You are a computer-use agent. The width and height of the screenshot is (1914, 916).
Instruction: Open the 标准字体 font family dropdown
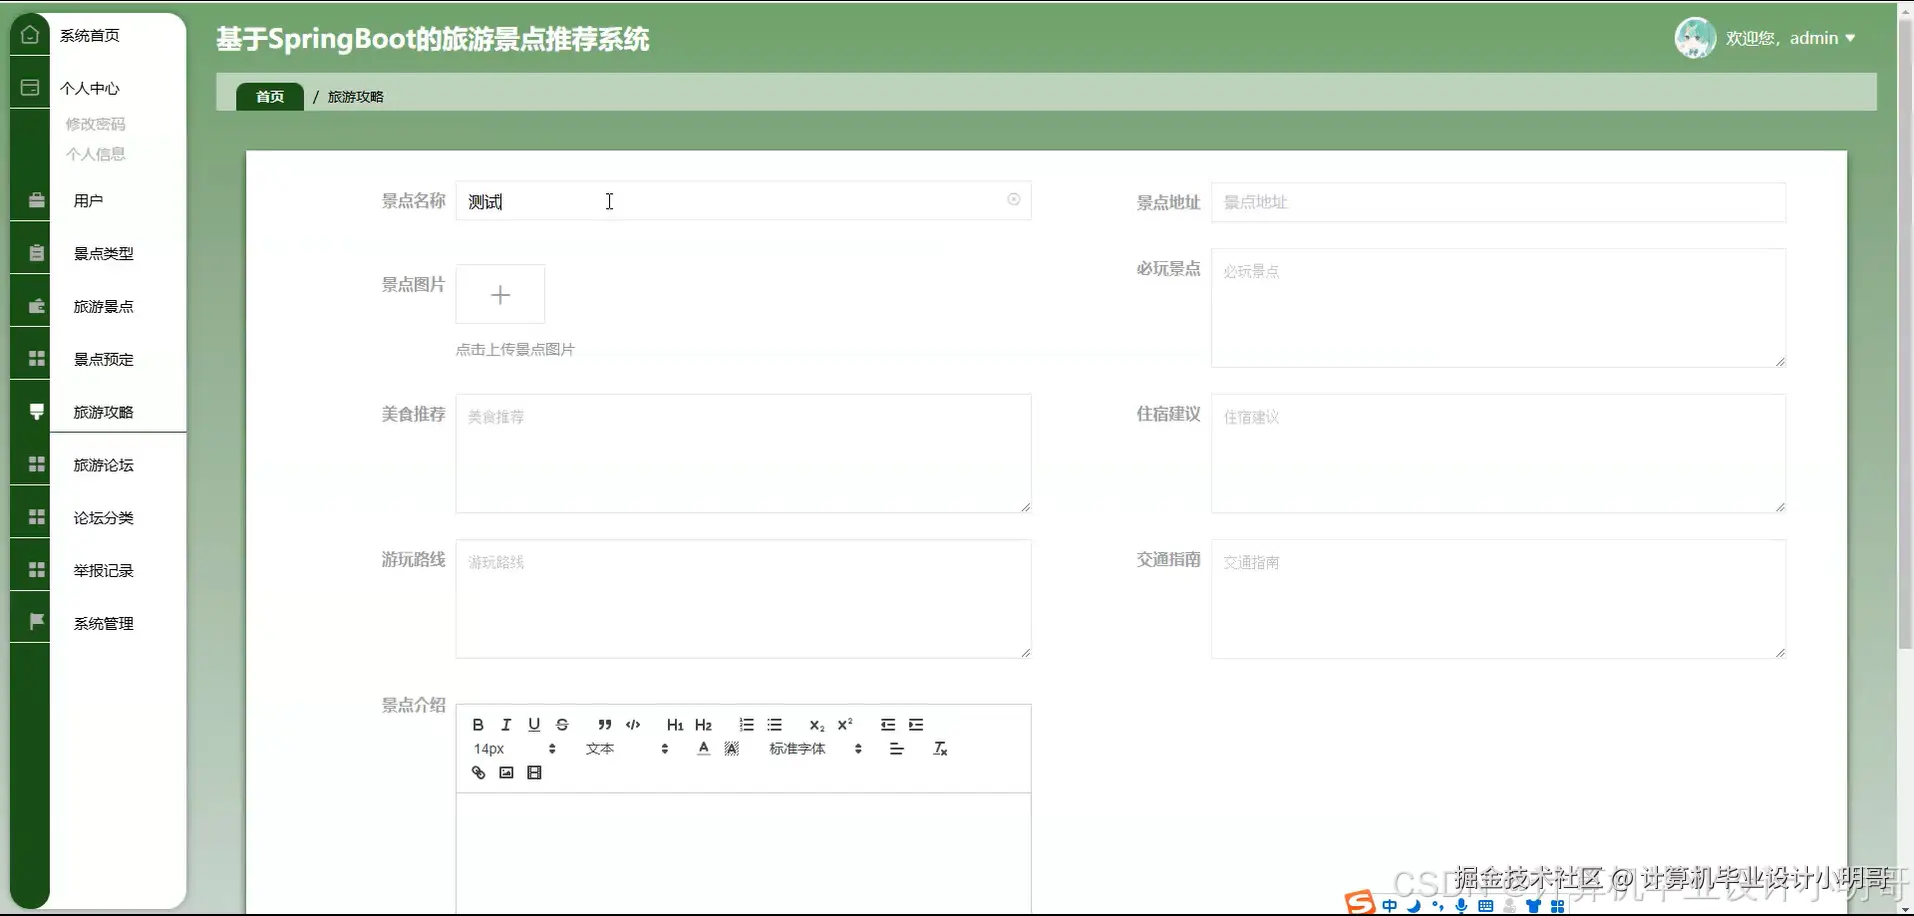click(x=797, y=748)
